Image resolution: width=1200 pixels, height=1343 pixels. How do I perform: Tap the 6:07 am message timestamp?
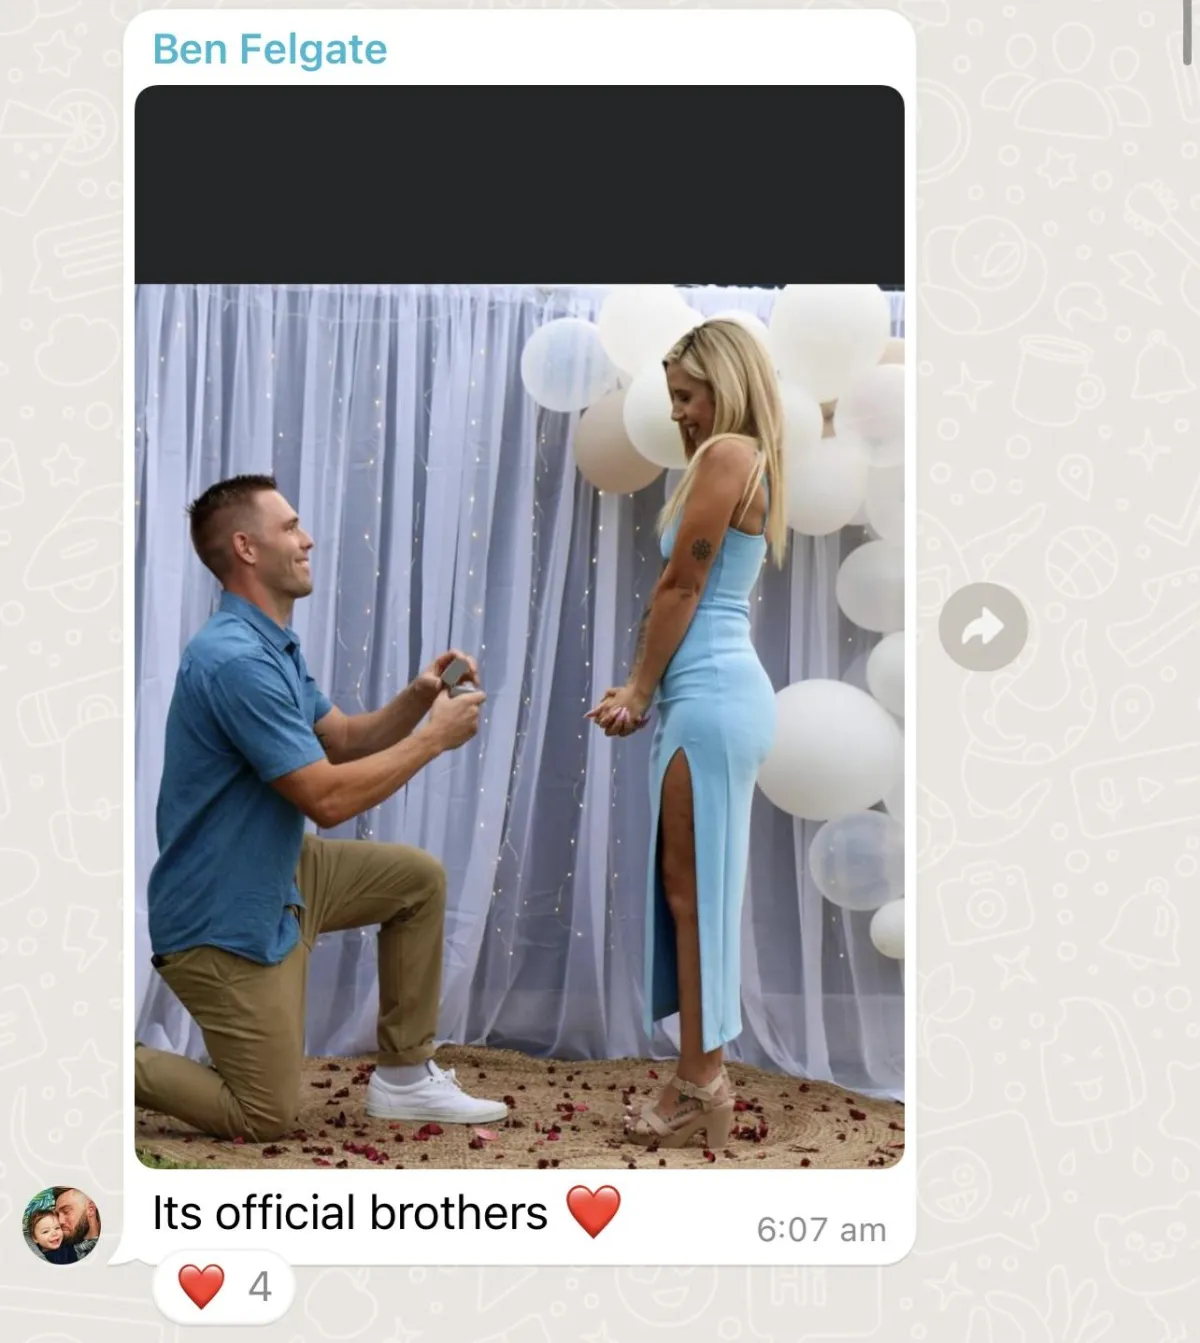[x=821, y=1229]
